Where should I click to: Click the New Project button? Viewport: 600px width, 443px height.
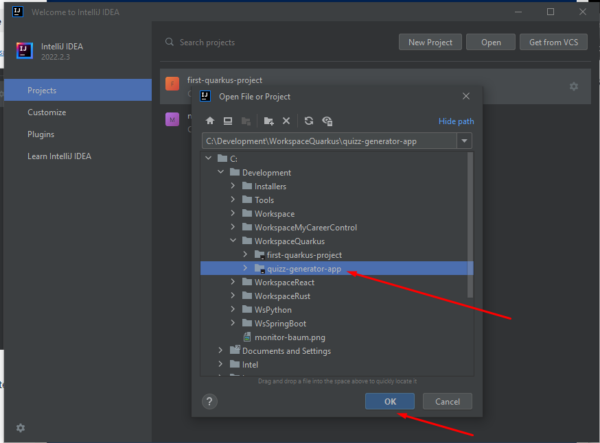pos(430,42)
